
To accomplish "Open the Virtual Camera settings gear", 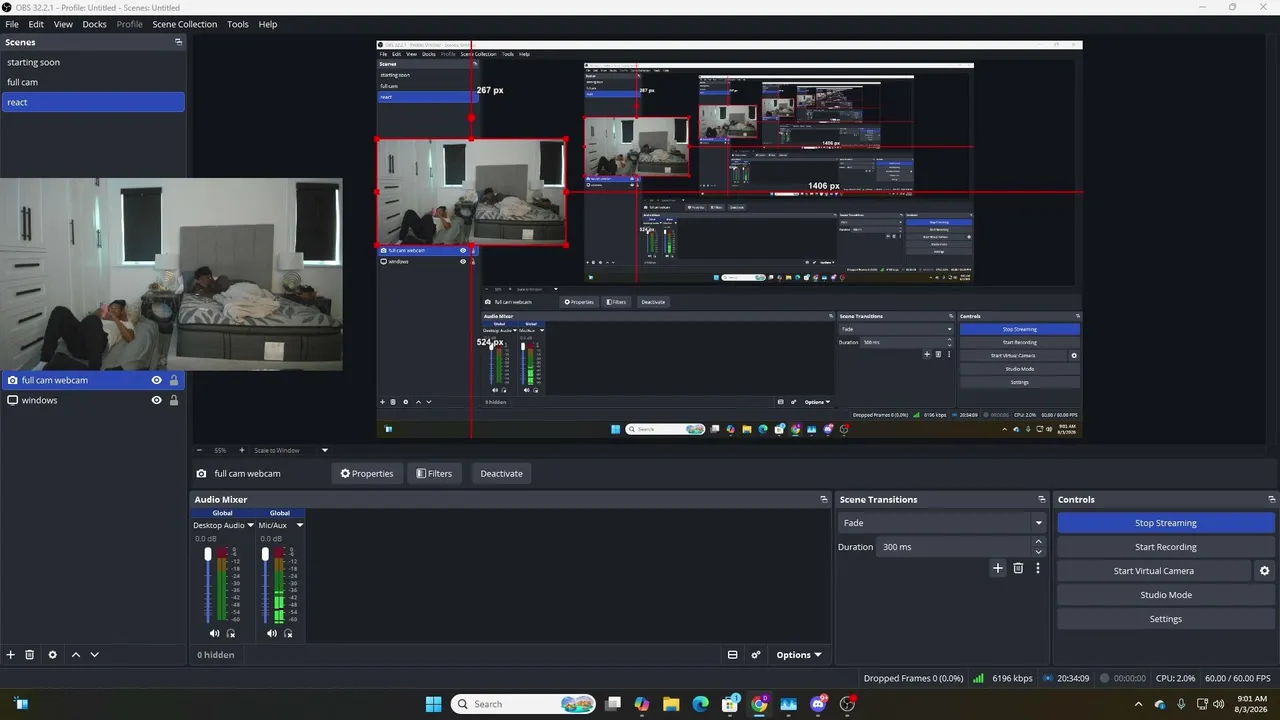I will 1264,571.
